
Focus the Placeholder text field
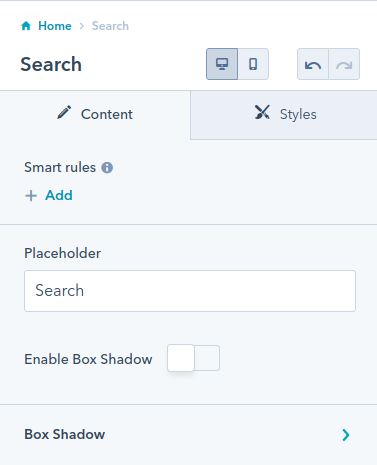click(190, 291)
